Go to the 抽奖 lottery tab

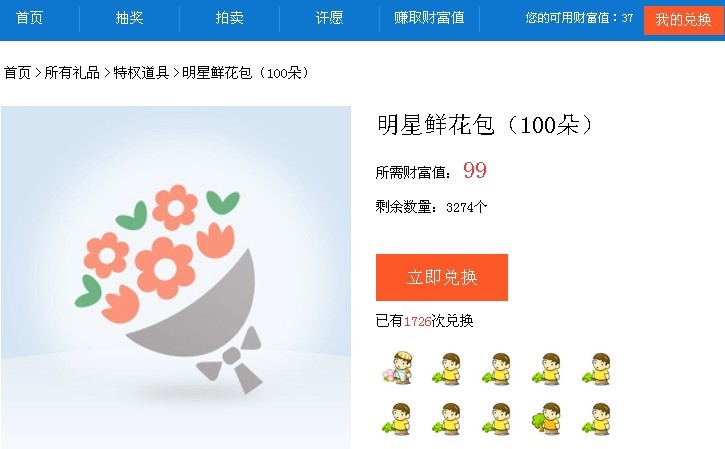tap(129, 18)
